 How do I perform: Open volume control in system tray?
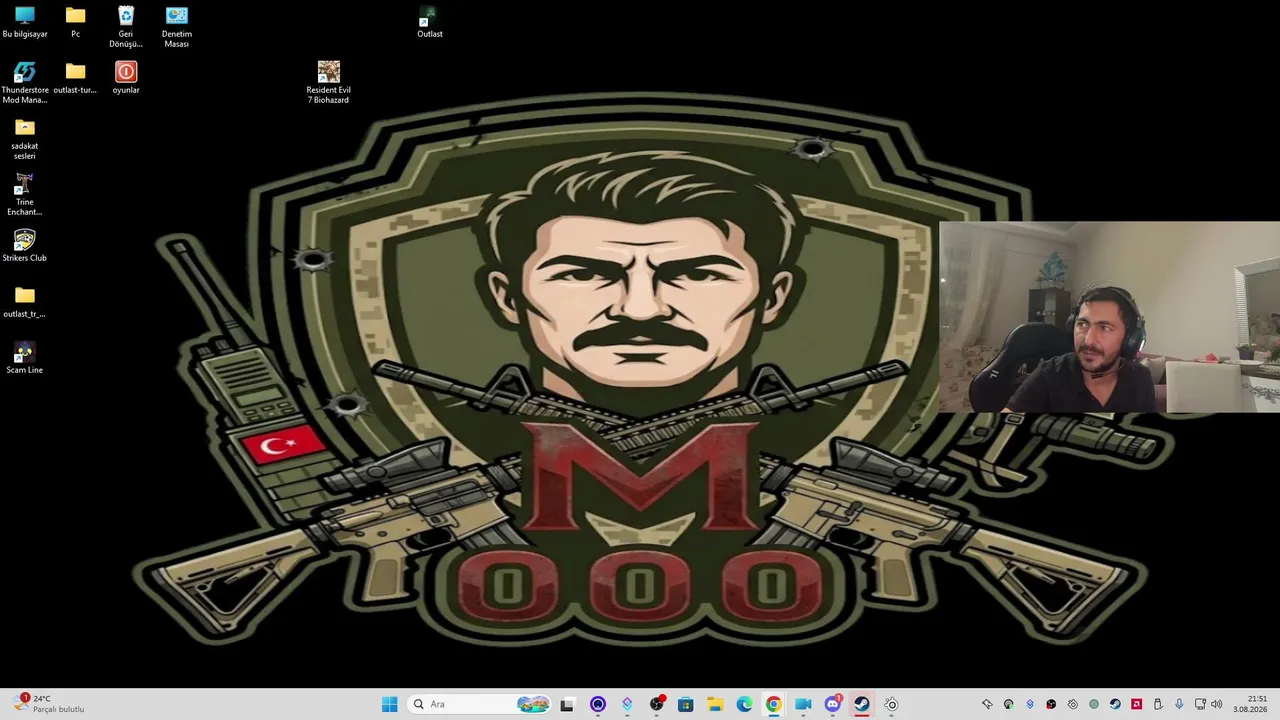pyautogui.click(x=1216, y=704)
